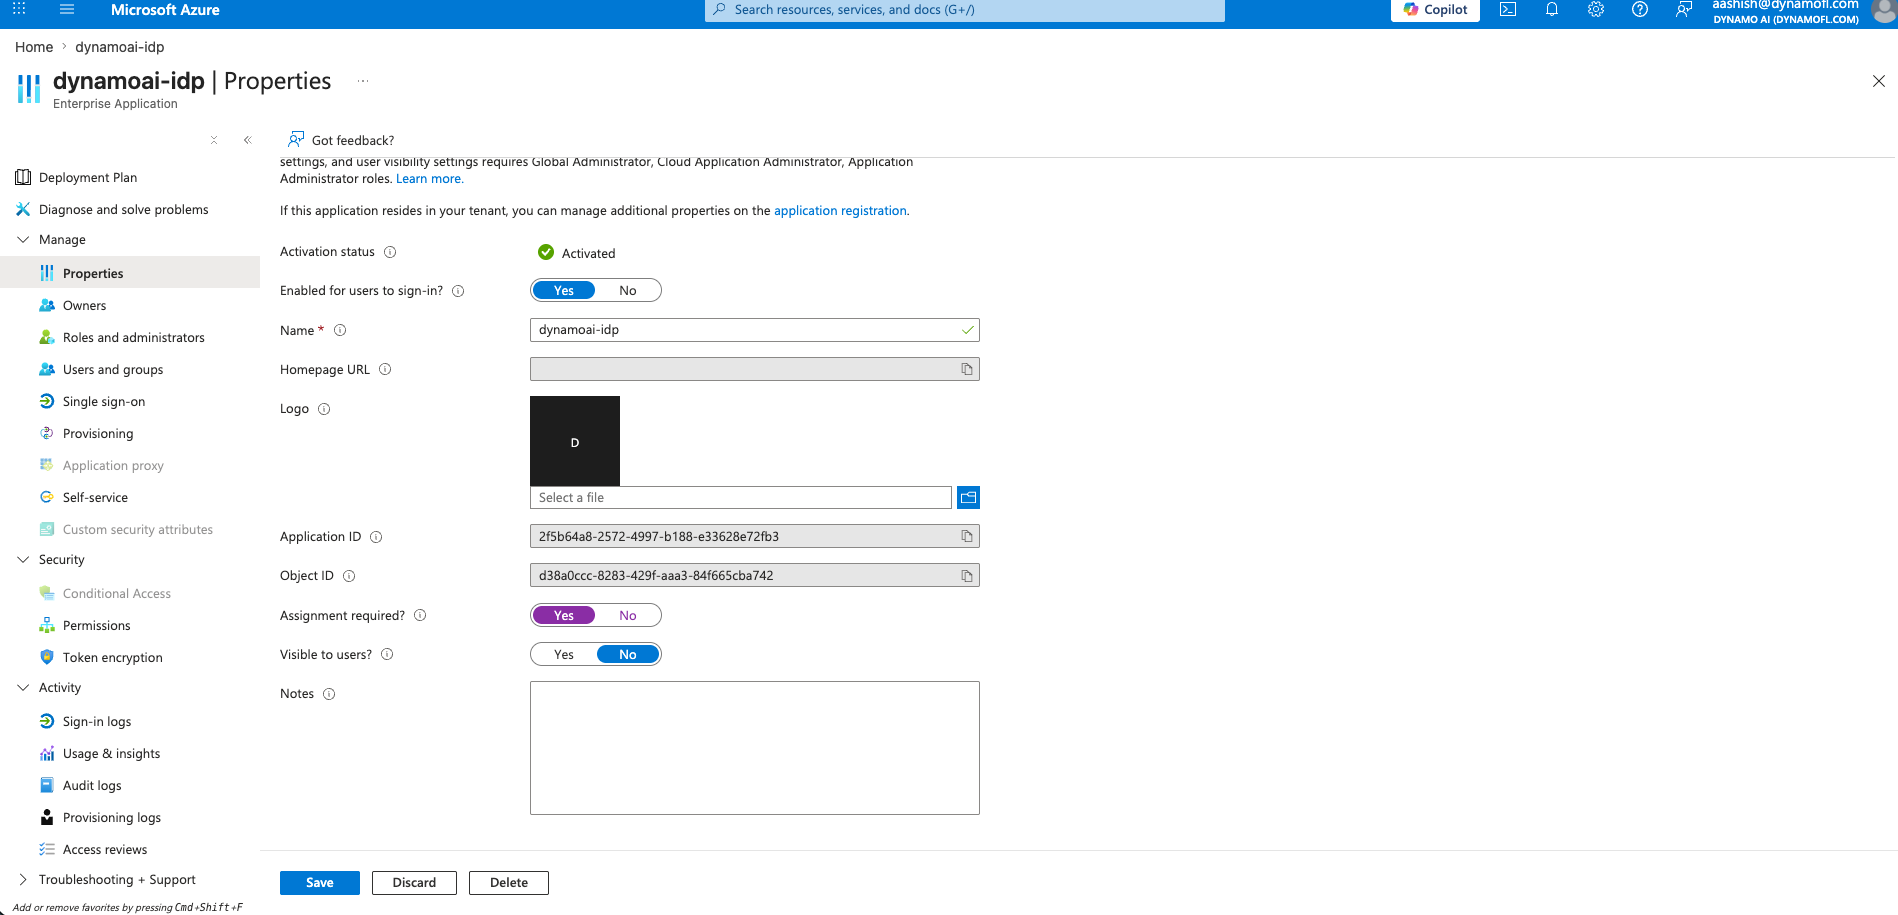Set Assignment required to Yes

564,616
